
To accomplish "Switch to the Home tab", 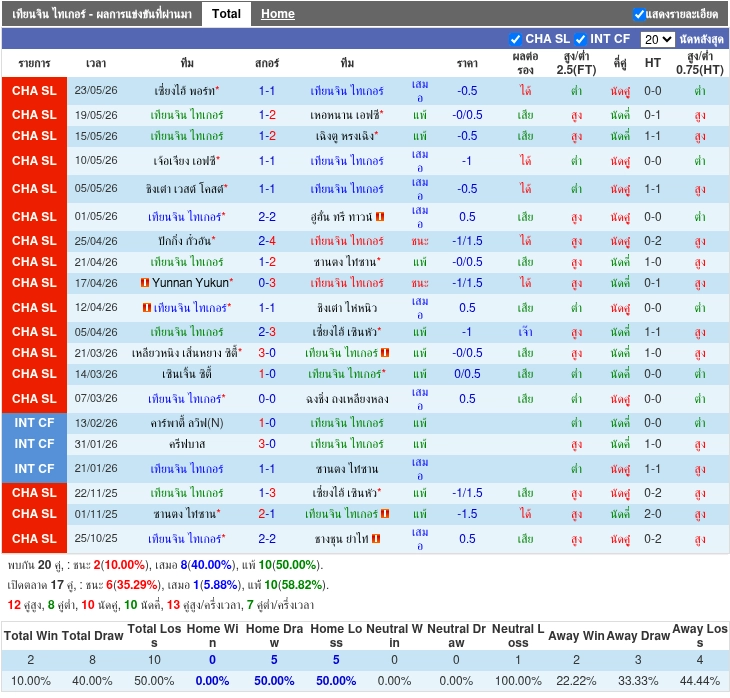I will tap(277, 14).
